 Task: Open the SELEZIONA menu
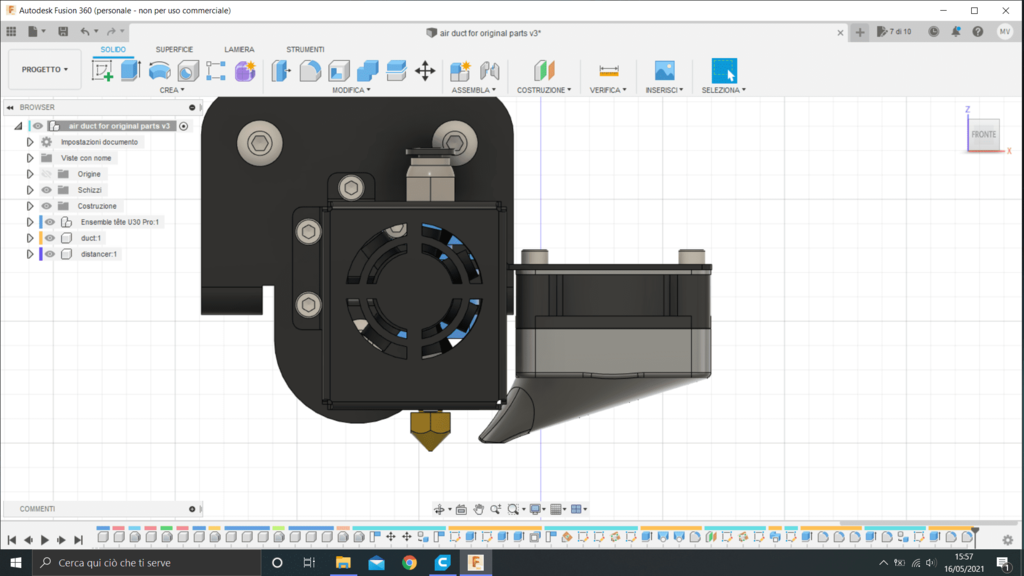click(724, 90)
